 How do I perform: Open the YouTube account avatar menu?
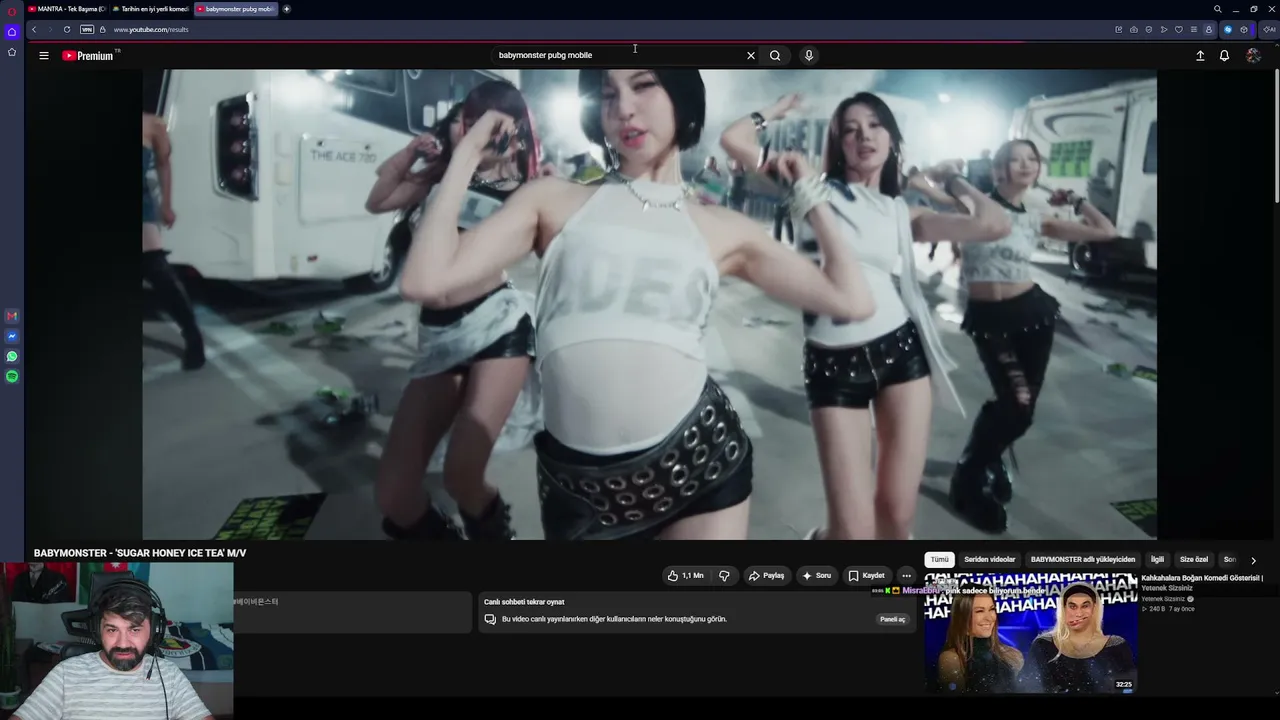point(1253,56)
